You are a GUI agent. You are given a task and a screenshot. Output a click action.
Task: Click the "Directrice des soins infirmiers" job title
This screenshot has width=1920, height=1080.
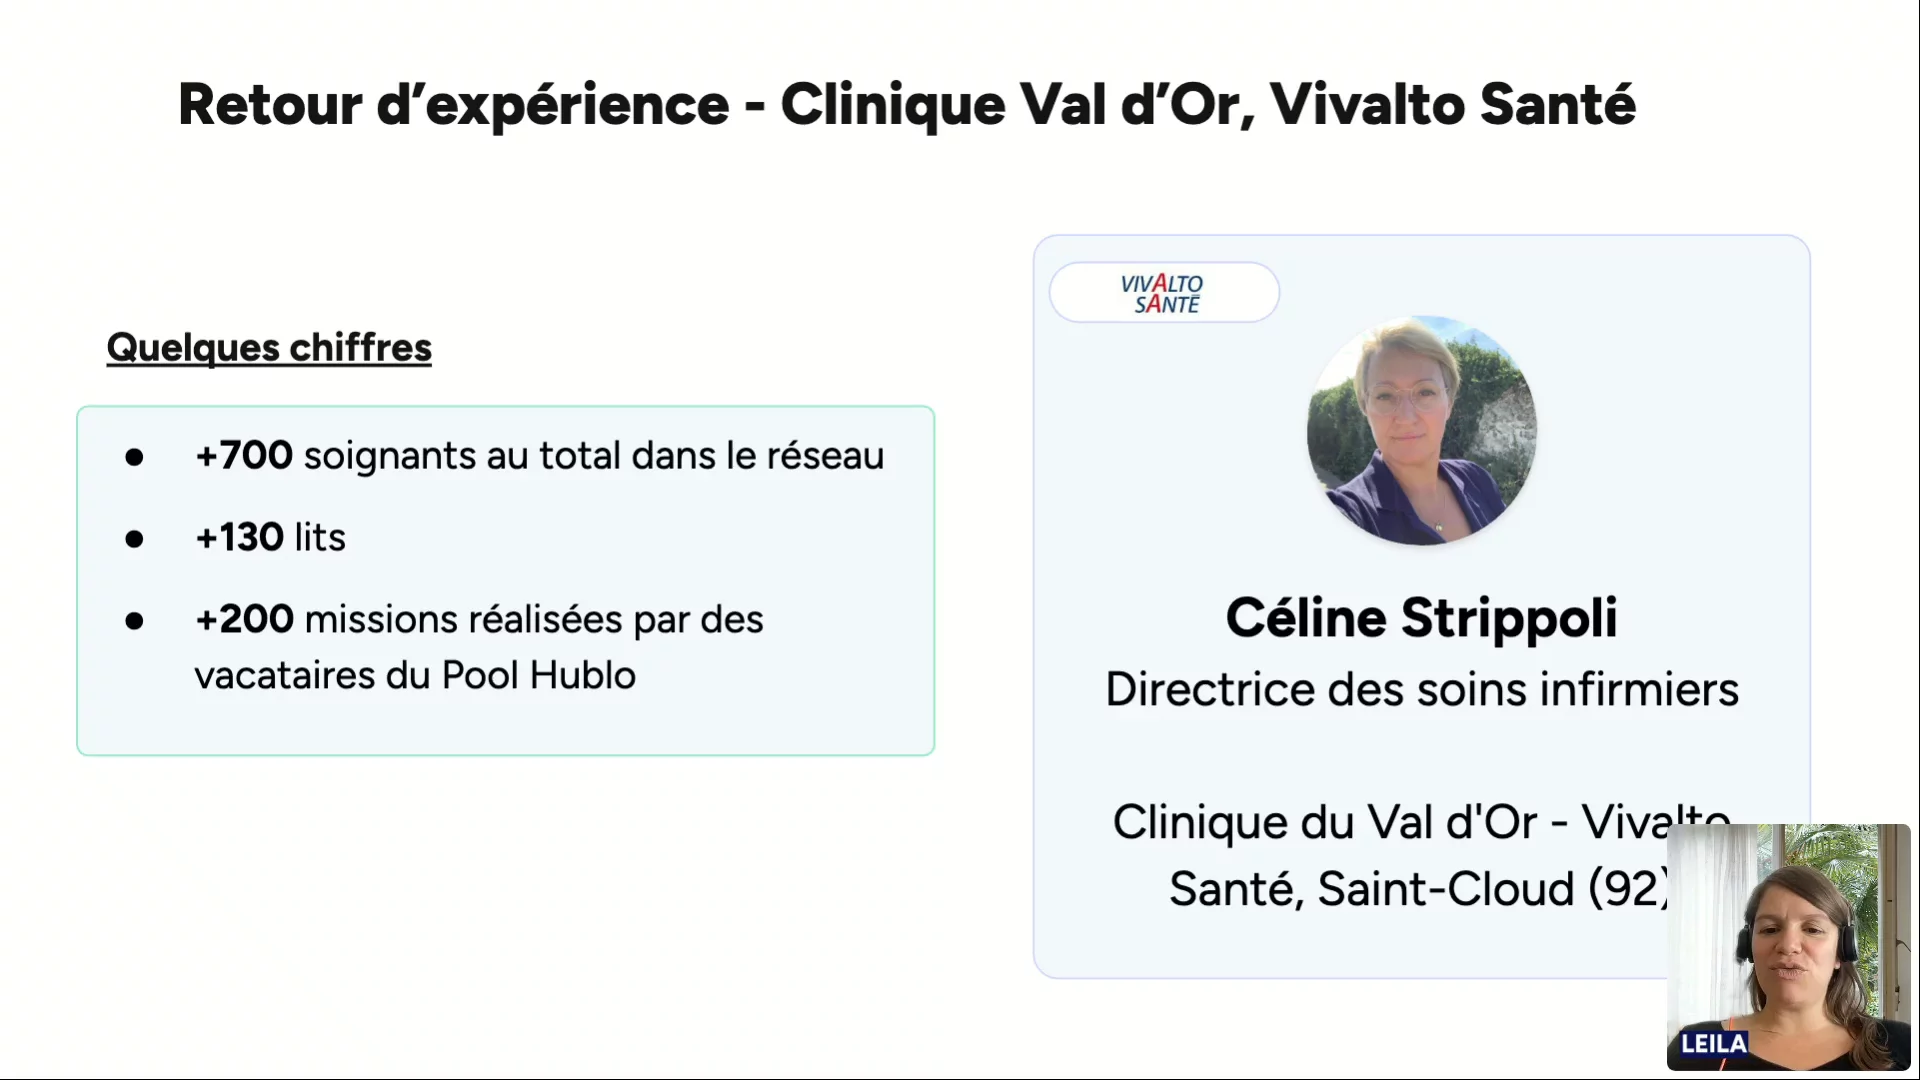click(1421, 689)
